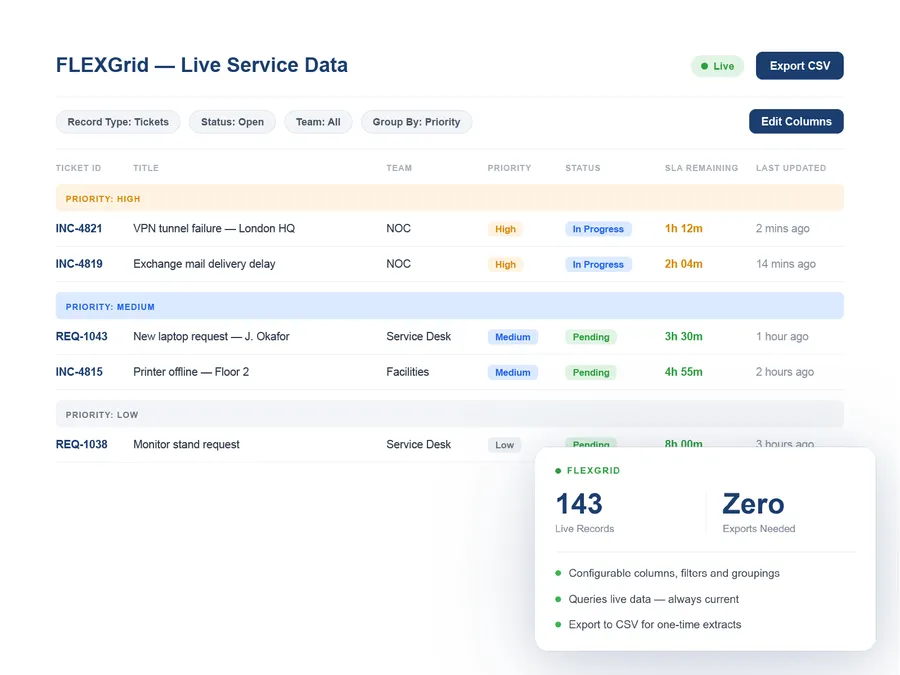The width and height of the screenshot is (900, 675).
Task: Select the 'VPN tunnel failure — London HQ' title
Action: 214,228
